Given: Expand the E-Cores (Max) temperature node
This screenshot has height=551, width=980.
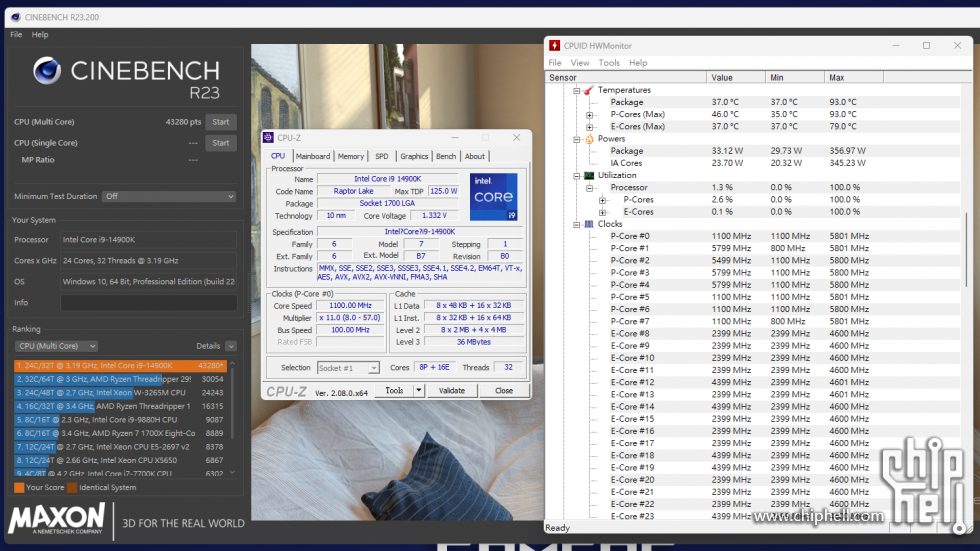Looking at the screenshot, I should (589, 127).
